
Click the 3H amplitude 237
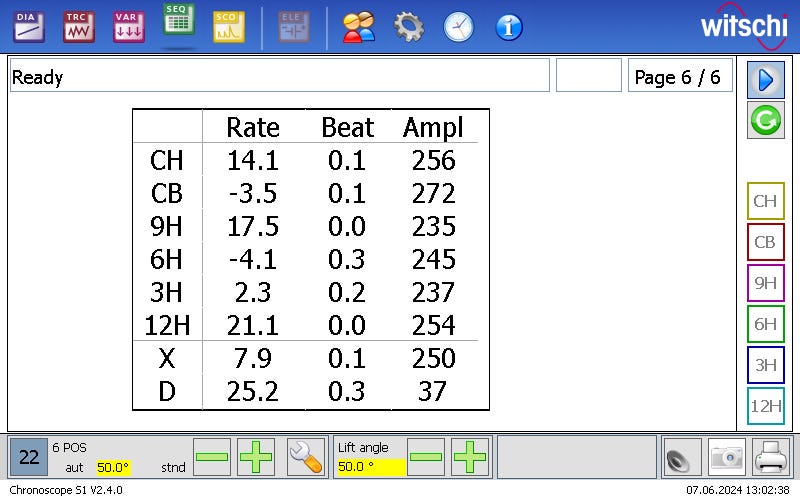click(x=433, y=292)
